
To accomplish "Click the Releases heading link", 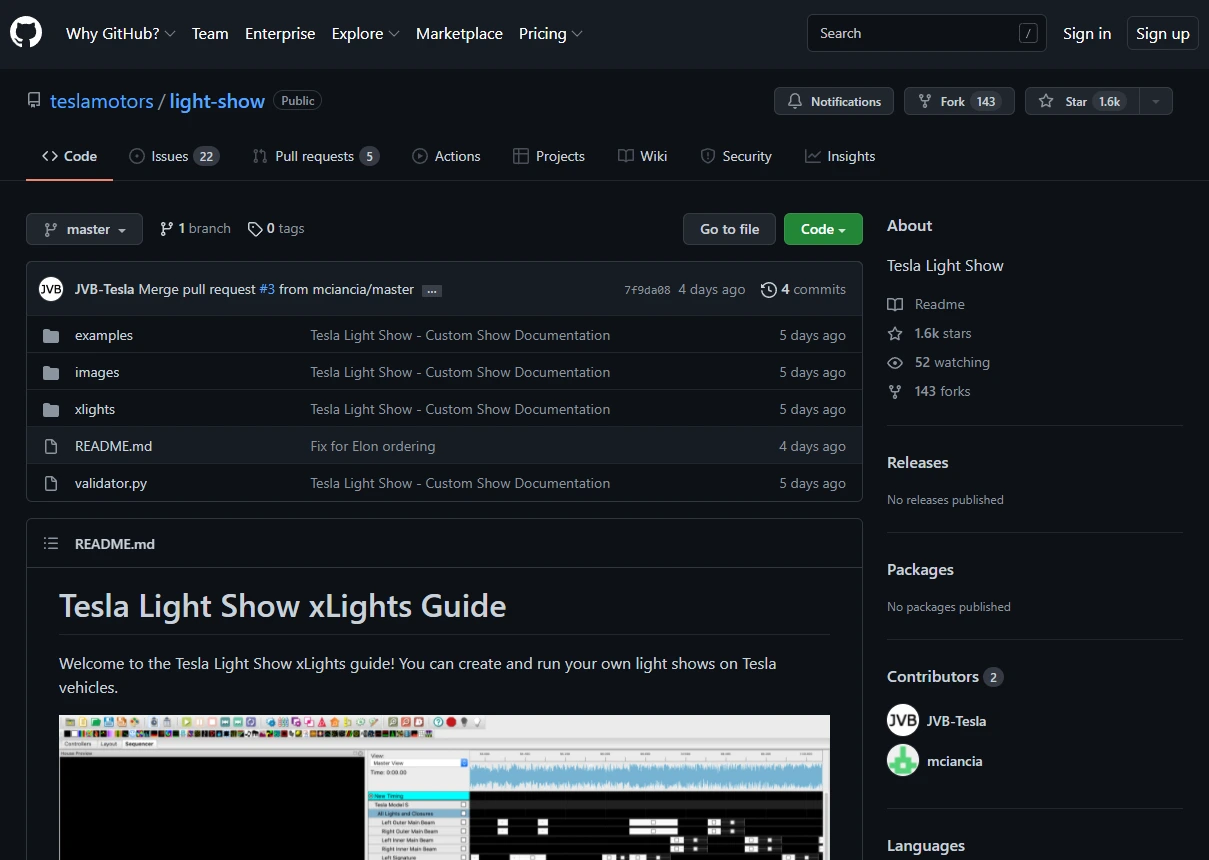I will [918, 462].
